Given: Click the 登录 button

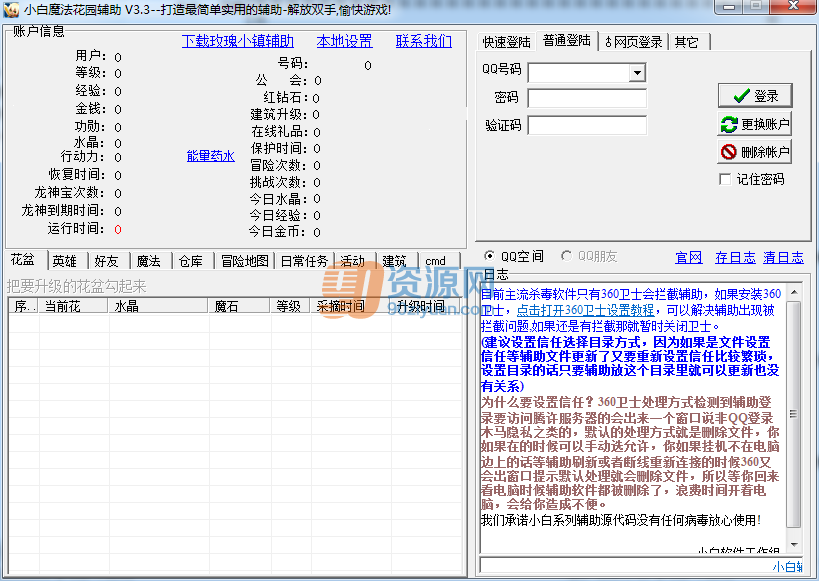Looking at the screenshot, I should (x=755, y=96).
